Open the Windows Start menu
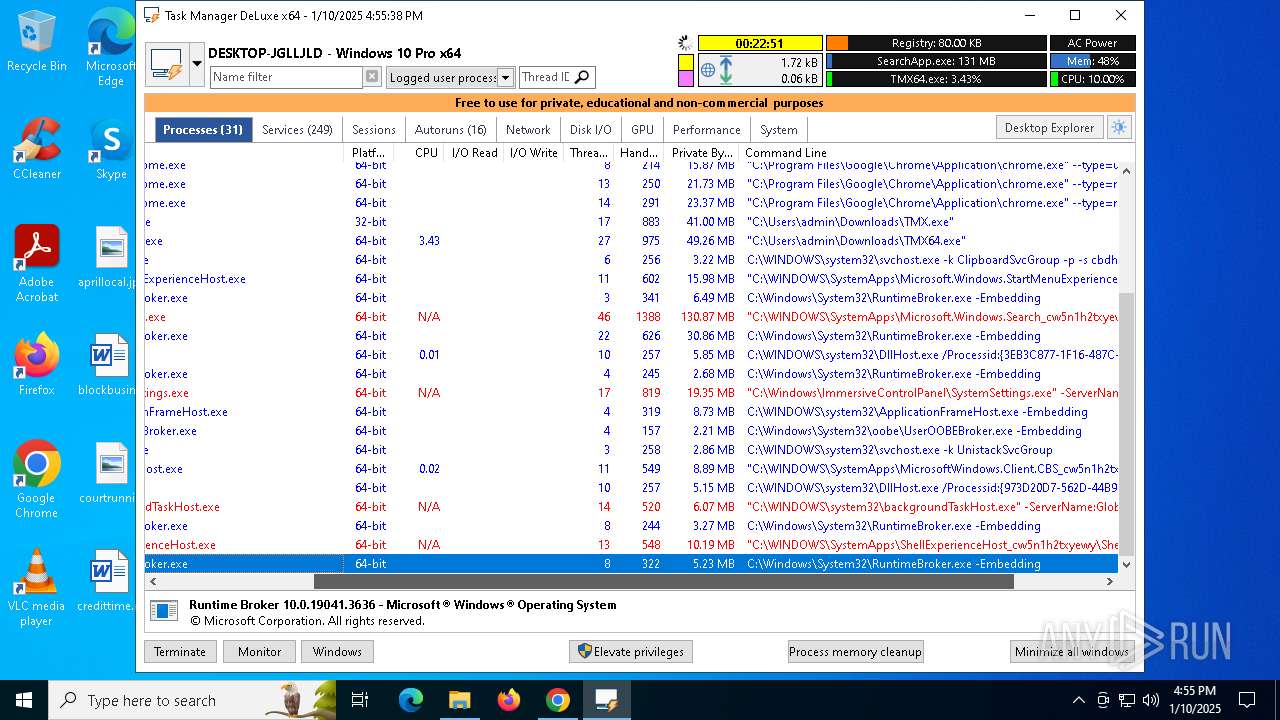 click(23, 700)
